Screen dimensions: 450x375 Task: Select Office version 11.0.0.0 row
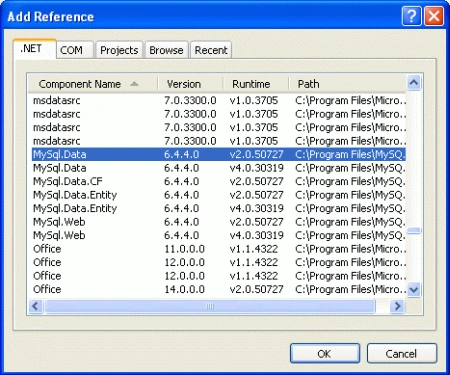pyautogui.click(x=219, y=249)
